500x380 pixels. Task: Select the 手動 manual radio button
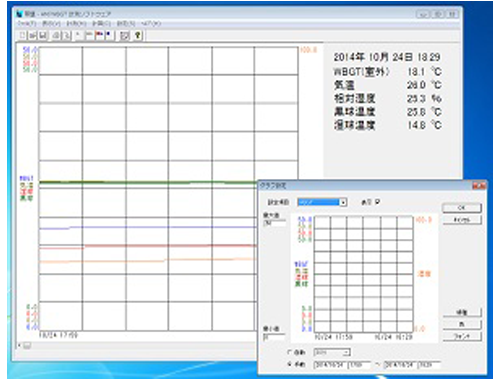pyautogui.click(x=290, y=365)
